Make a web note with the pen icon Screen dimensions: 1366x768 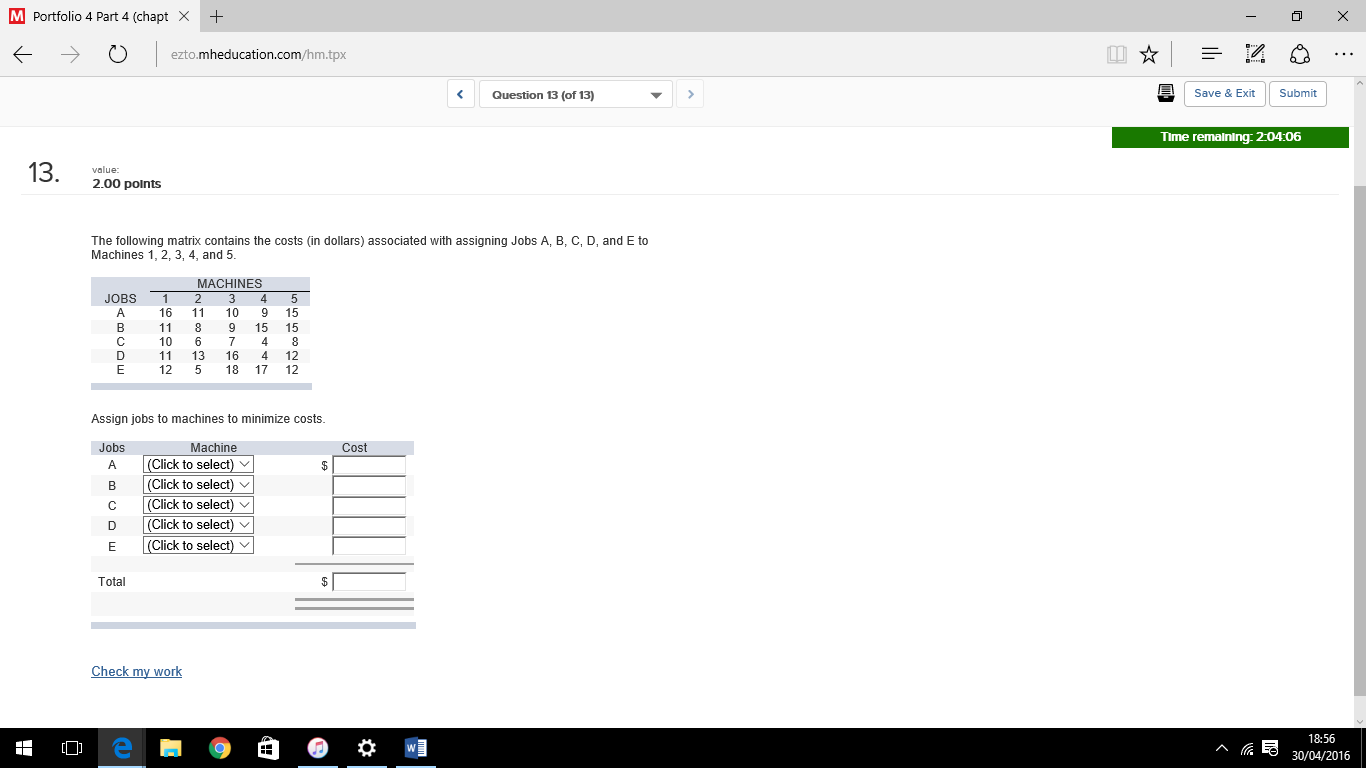tap(1254, 55)
